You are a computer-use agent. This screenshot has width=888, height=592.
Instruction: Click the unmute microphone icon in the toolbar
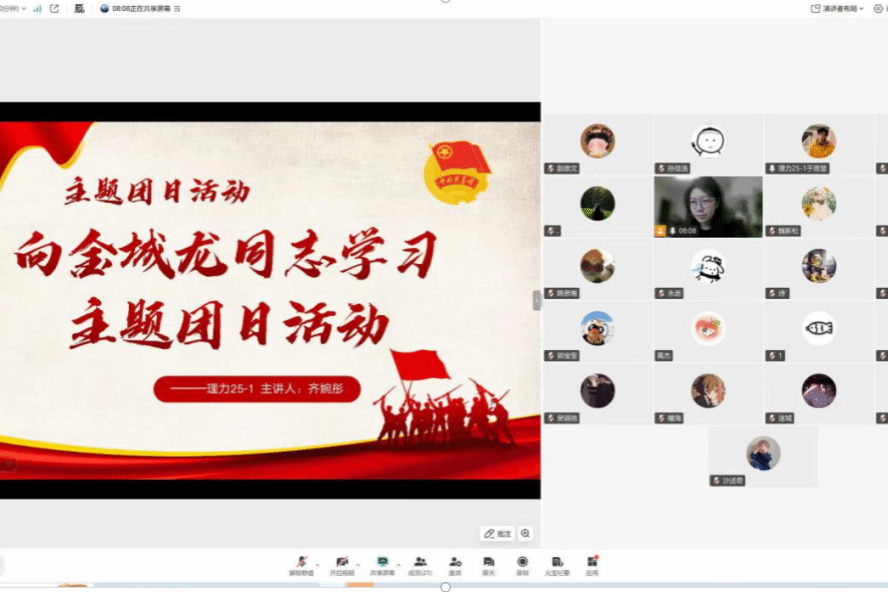coord(301,563)
